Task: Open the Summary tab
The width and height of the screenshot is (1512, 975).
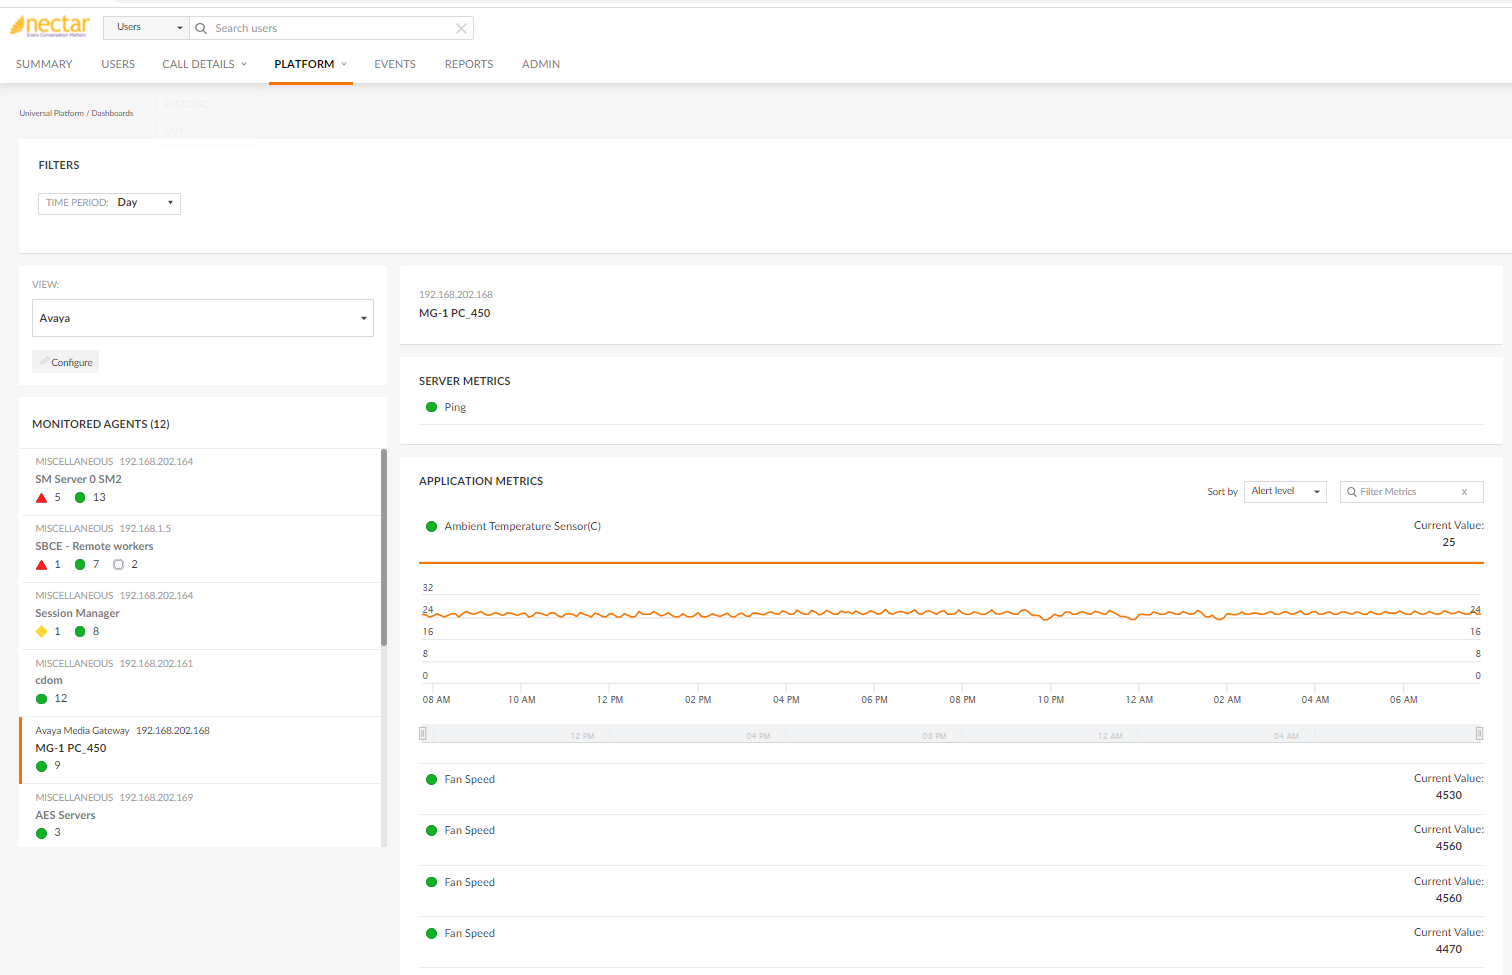Action: point(44,64)
